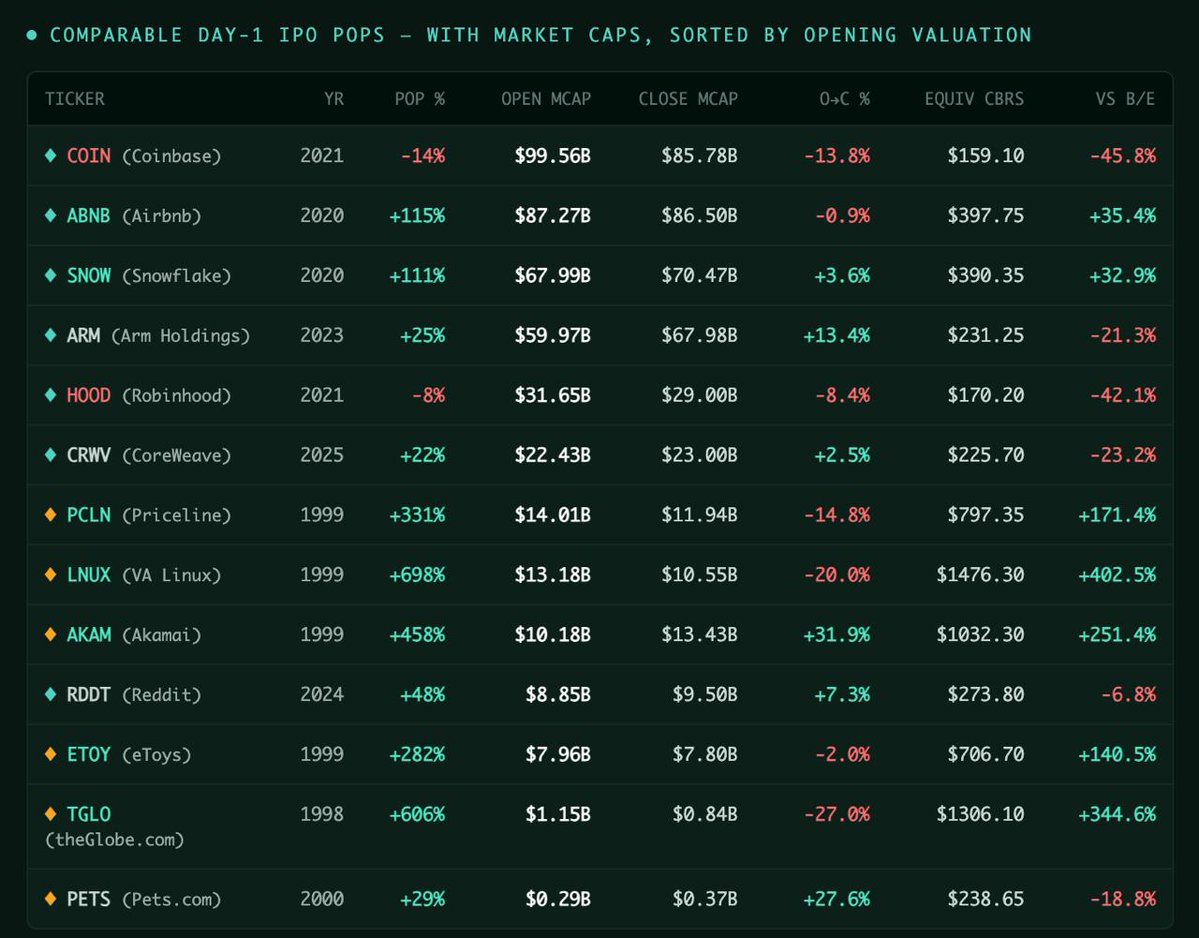
Task: Sort by the POP % column header
Action: point(419,99)
